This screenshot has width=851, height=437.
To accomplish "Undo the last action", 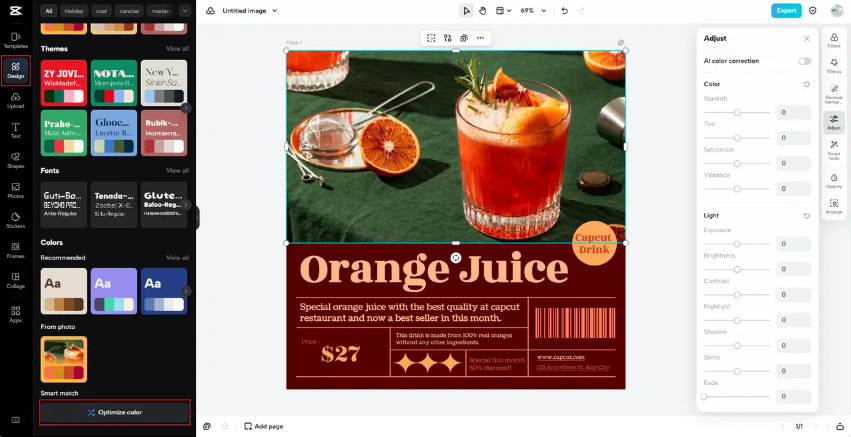I will pyautogui.click(x=564, y=10).
